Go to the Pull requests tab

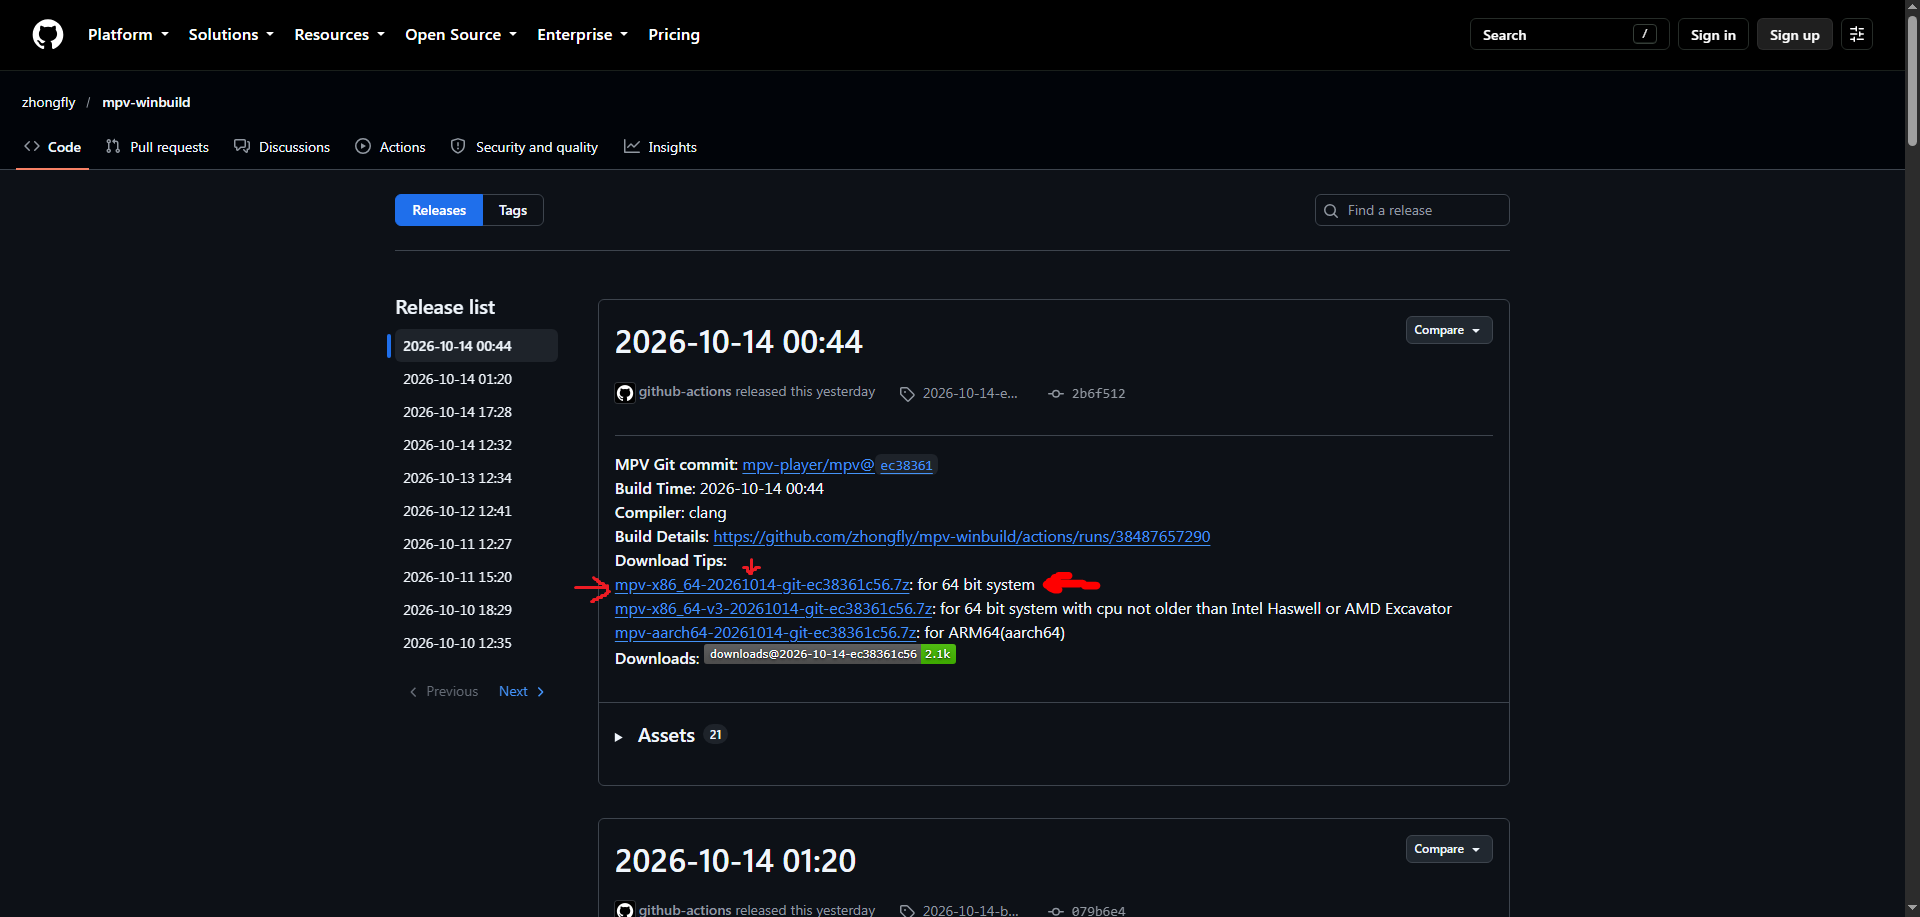tap(157, 147)
